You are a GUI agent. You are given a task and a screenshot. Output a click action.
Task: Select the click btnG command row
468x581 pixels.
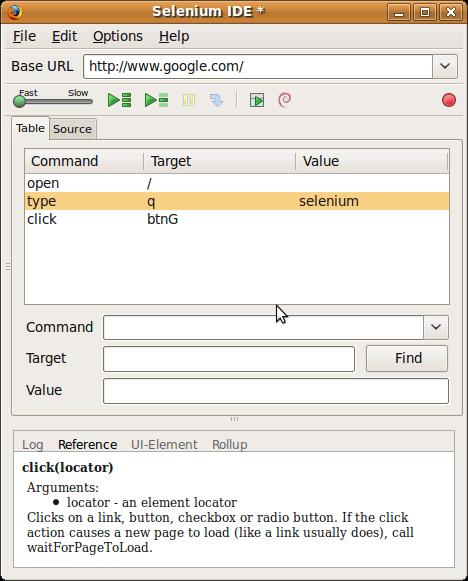pos(237,219)
